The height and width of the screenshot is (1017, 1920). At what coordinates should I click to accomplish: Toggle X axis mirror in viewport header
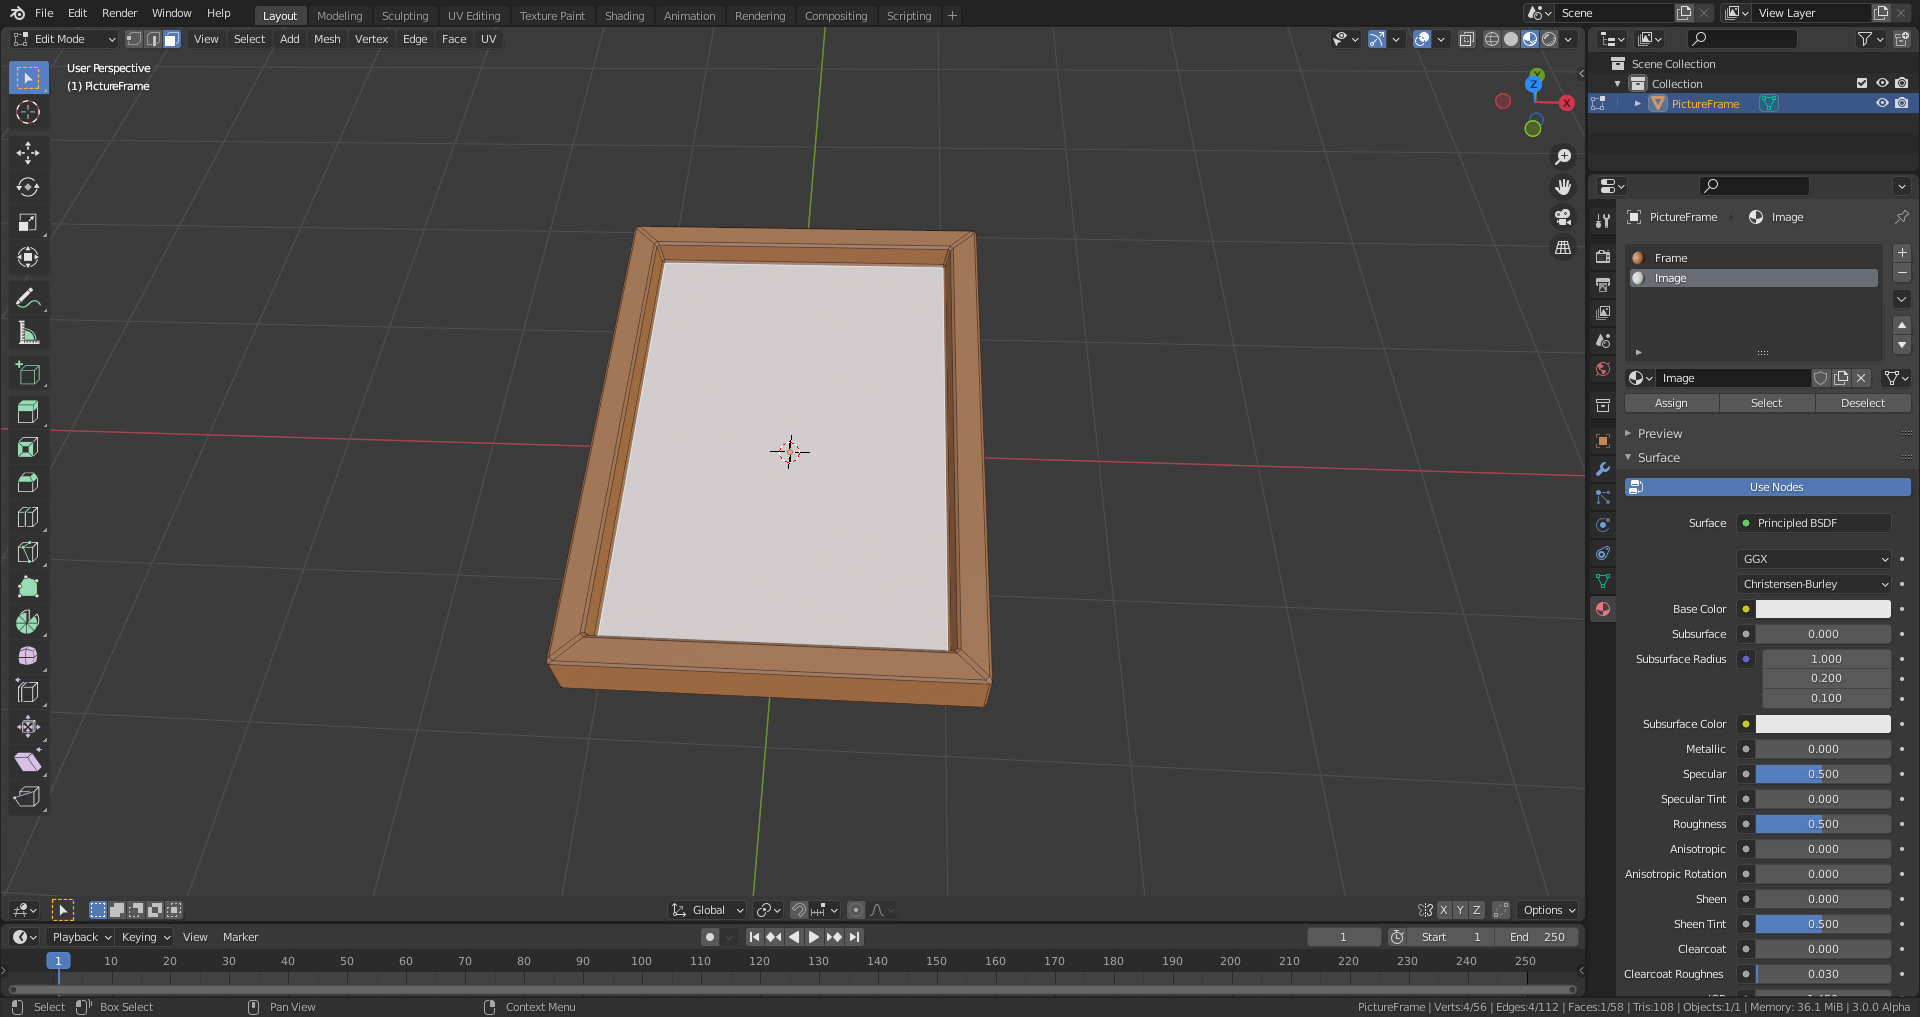[x=1443, y=910]
